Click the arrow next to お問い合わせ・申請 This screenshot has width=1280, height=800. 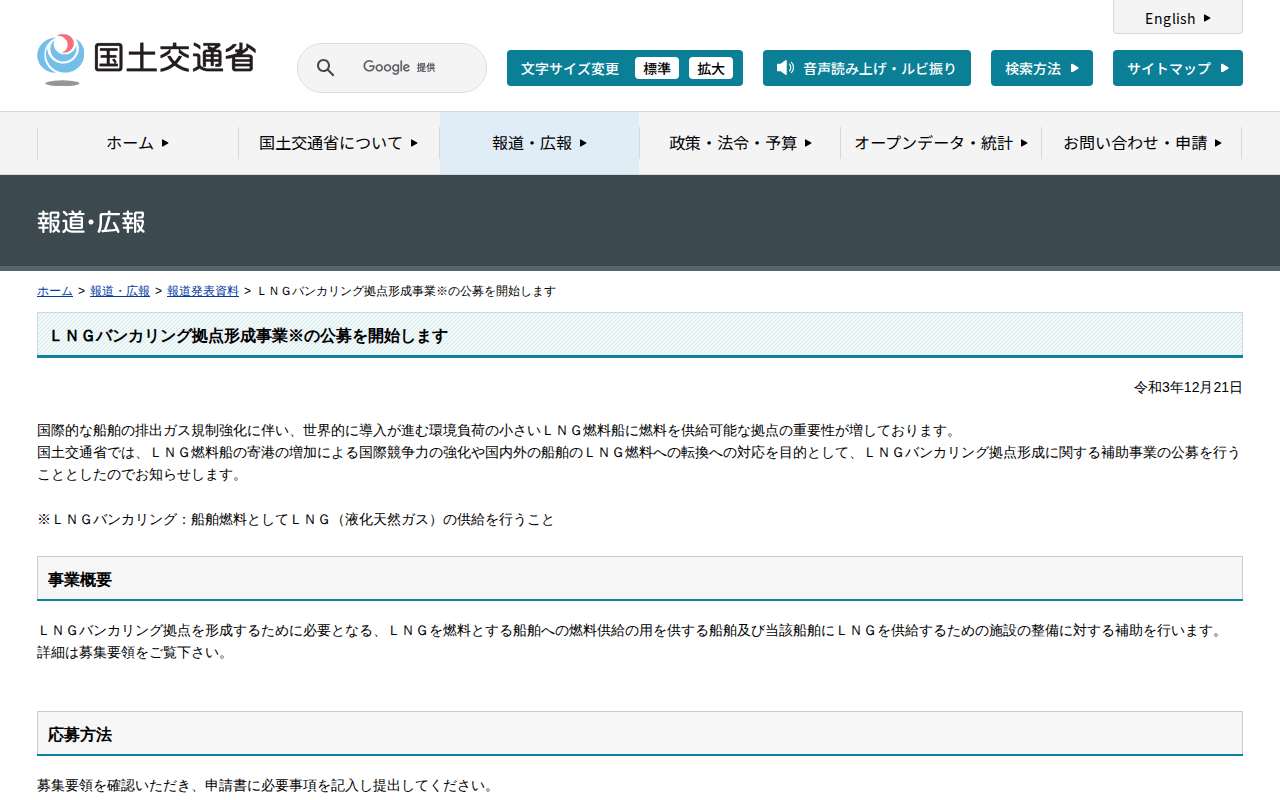pos(1218,143)
